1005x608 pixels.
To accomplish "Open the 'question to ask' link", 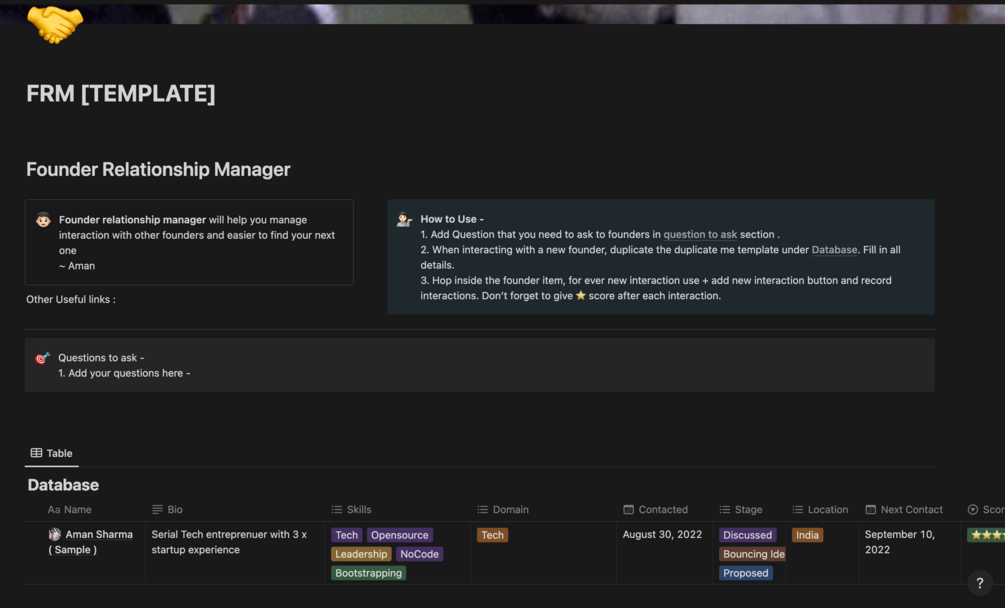I will tap(700, 234).
